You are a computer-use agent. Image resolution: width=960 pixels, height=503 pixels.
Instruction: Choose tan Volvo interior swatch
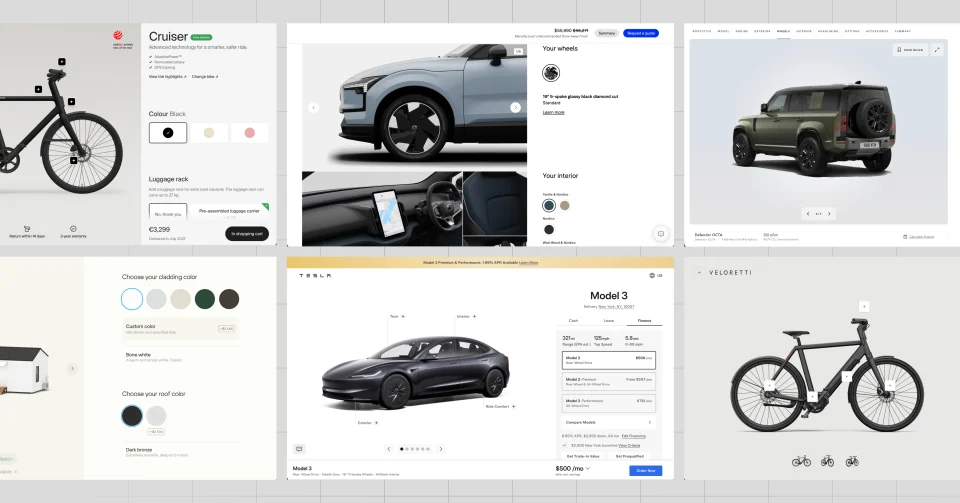[564, 206]
